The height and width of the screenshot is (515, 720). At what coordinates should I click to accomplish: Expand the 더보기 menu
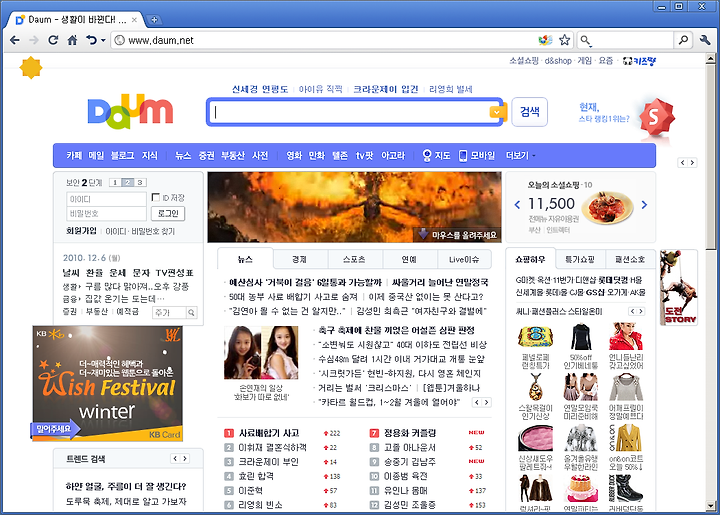point(520,156)
